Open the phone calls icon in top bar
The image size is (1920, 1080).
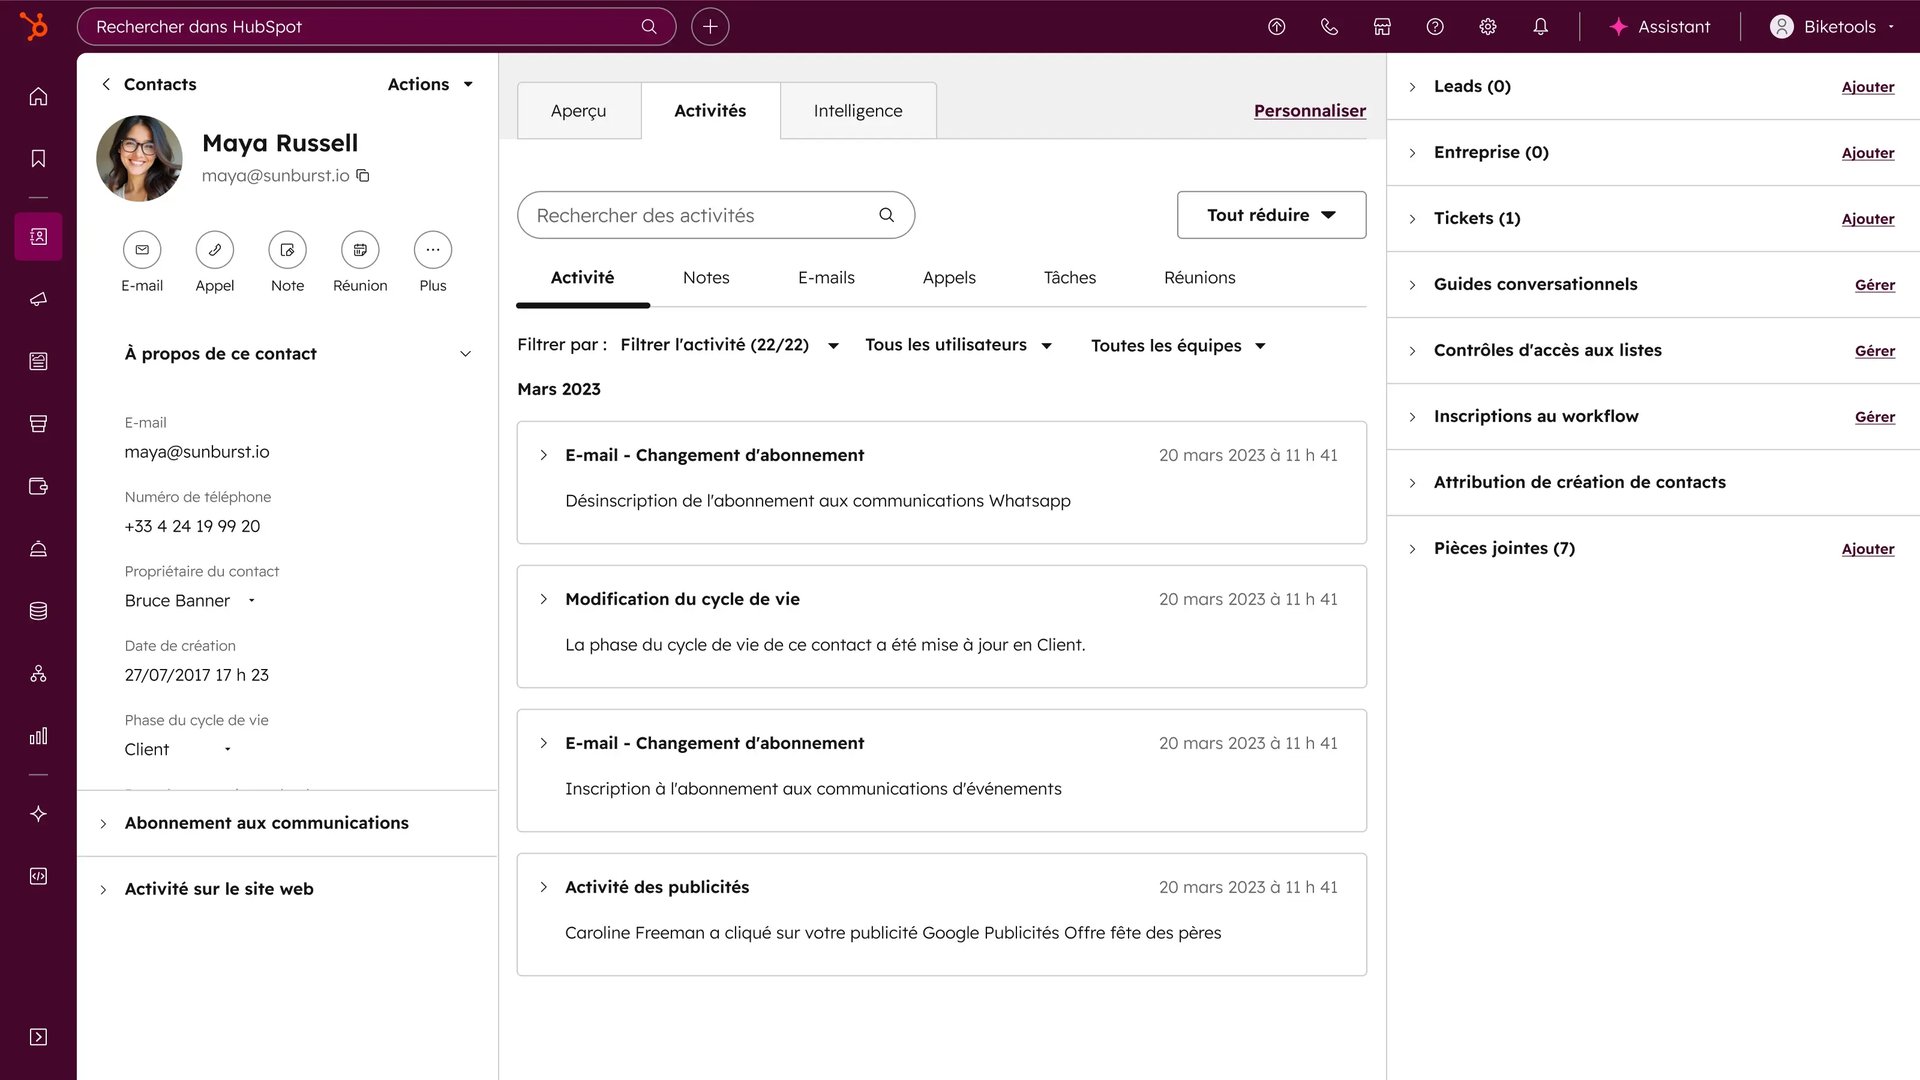click(1329, 26)
